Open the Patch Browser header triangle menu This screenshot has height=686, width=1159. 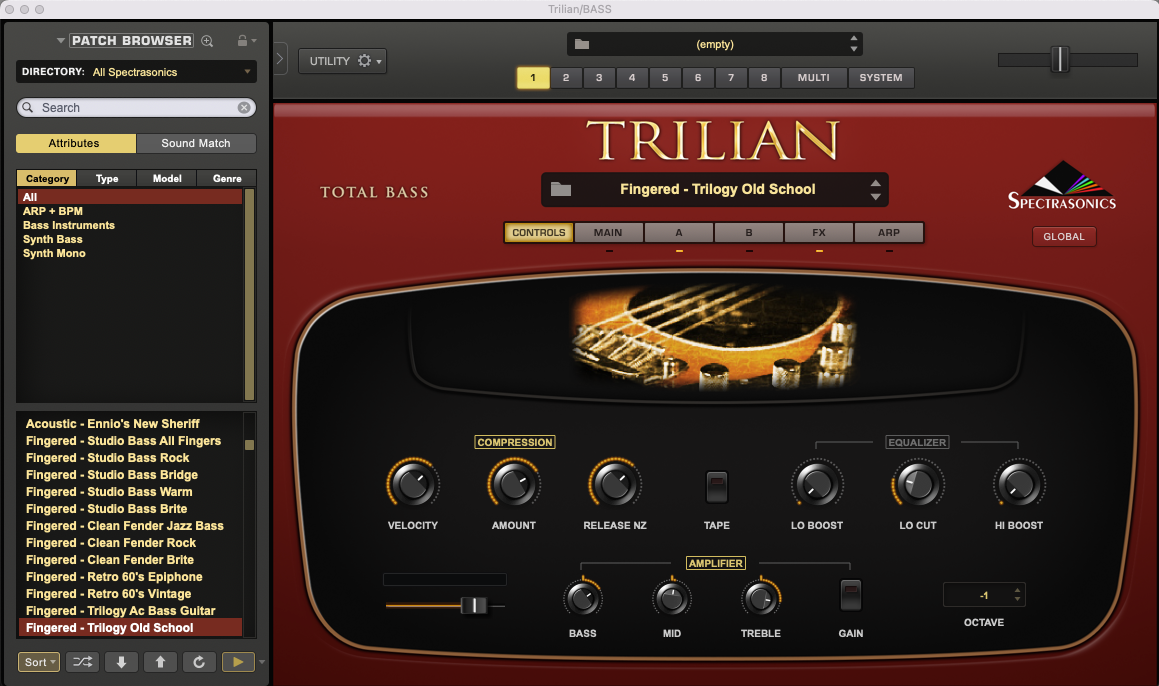[x=61, y=41]
